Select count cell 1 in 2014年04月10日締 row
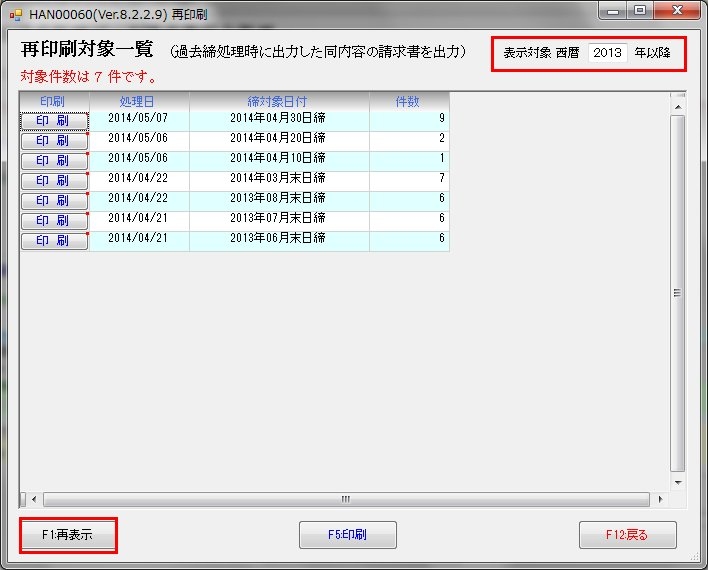 pyautogui.click(x=410, y=161)
